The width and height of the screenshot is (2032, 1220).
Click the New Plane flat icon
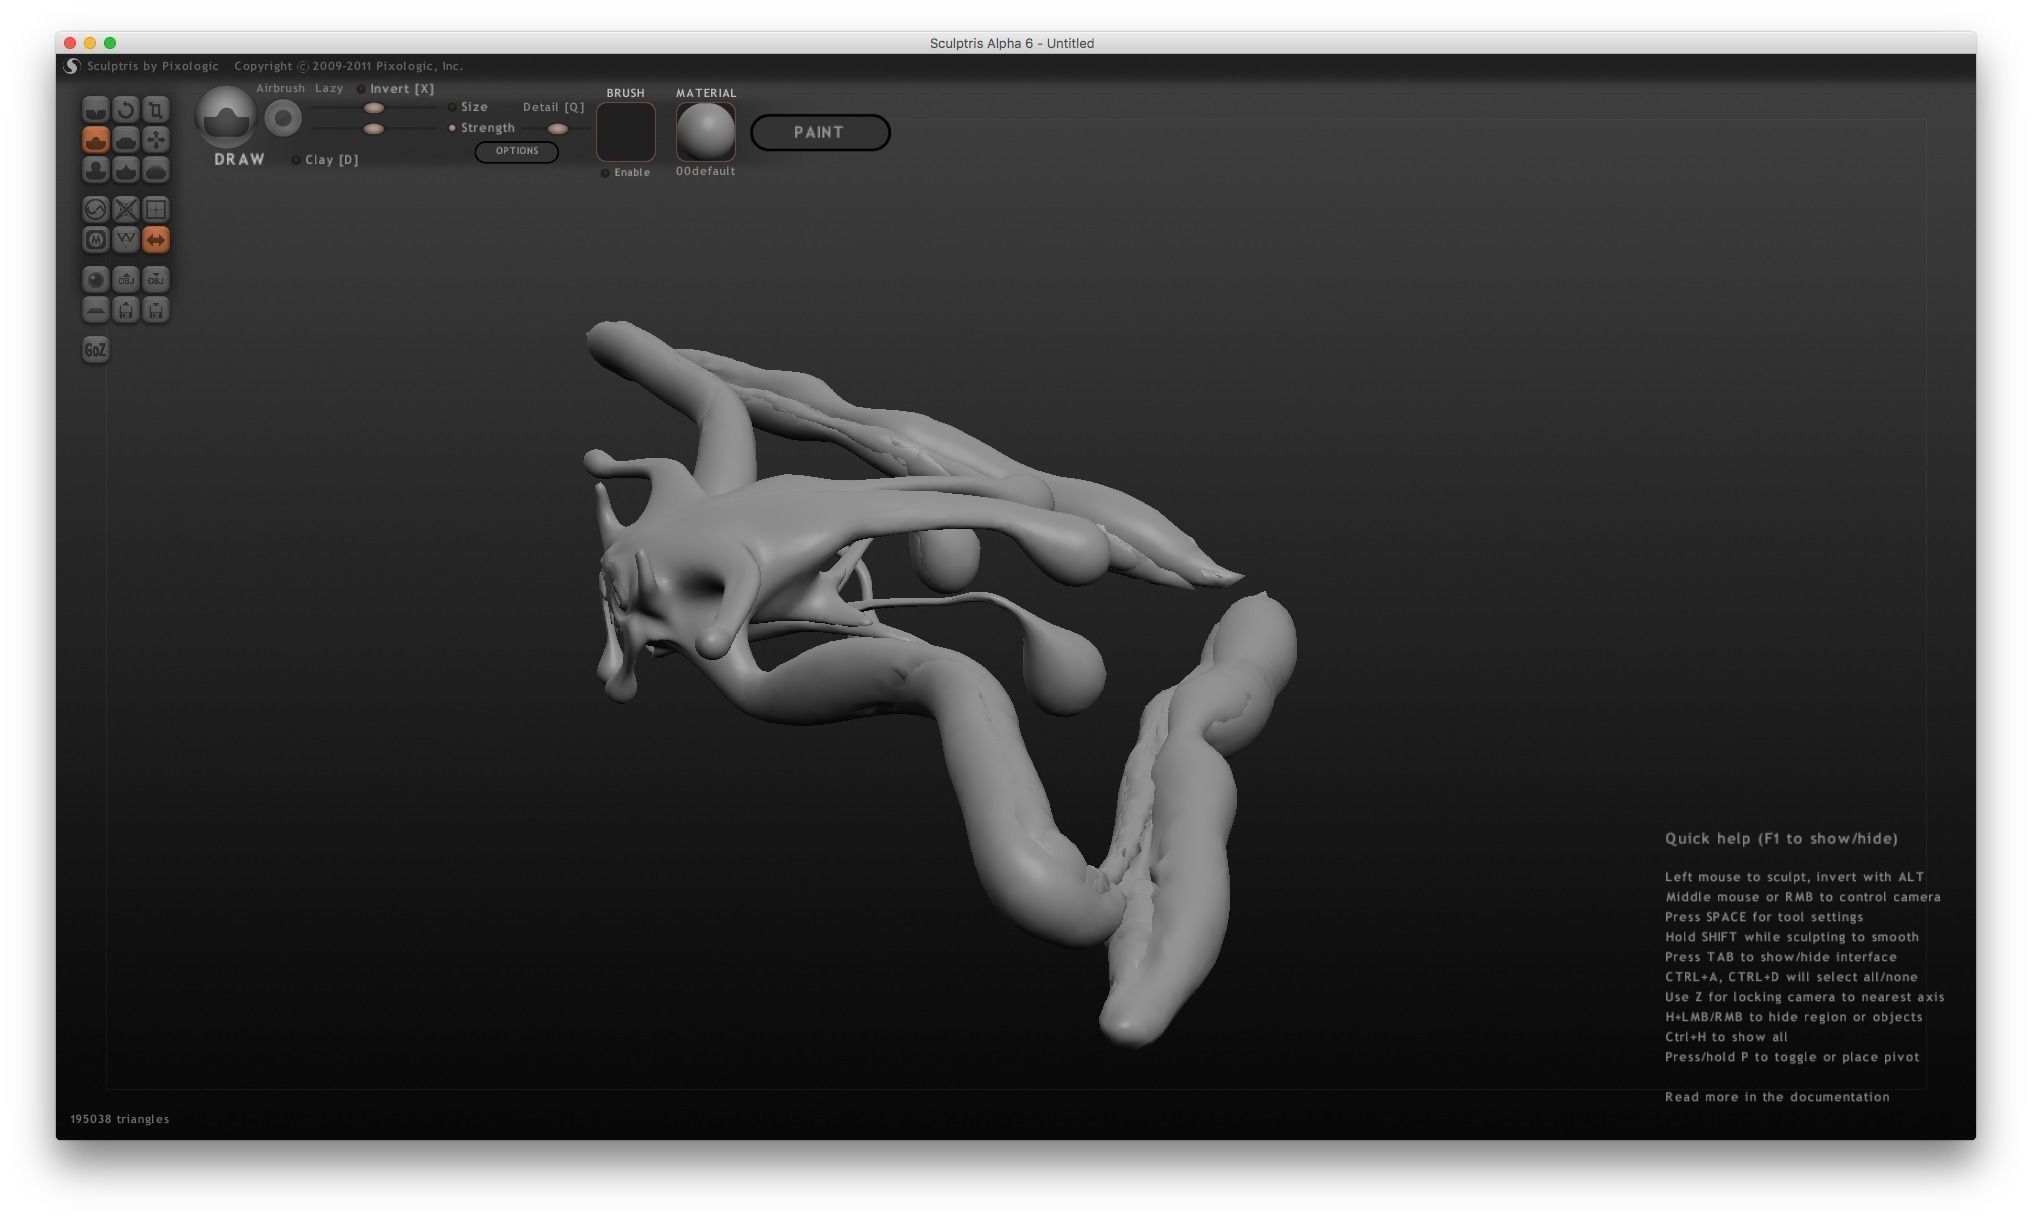95,310
